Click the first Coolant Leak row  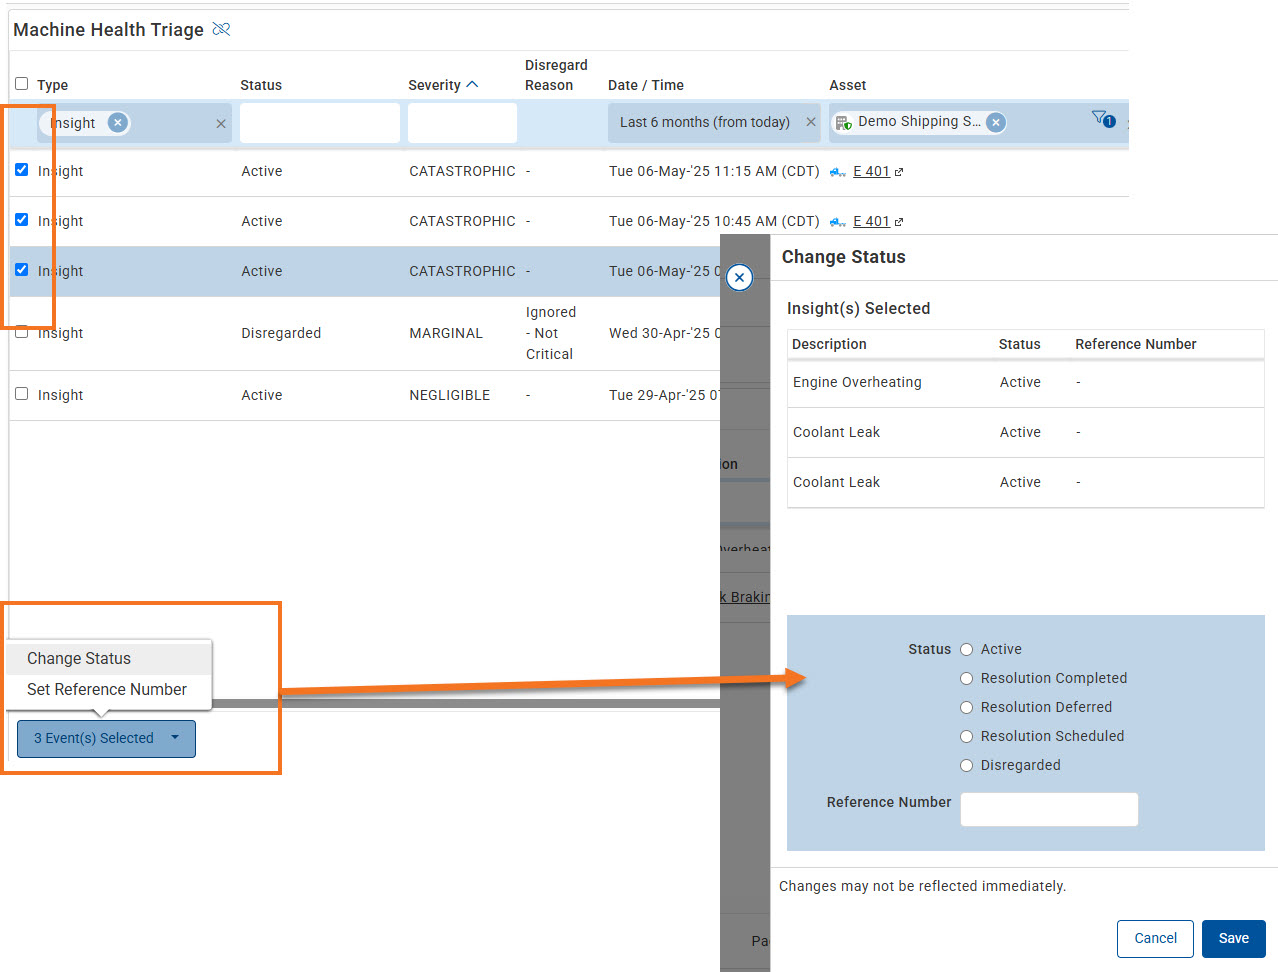1026,432
